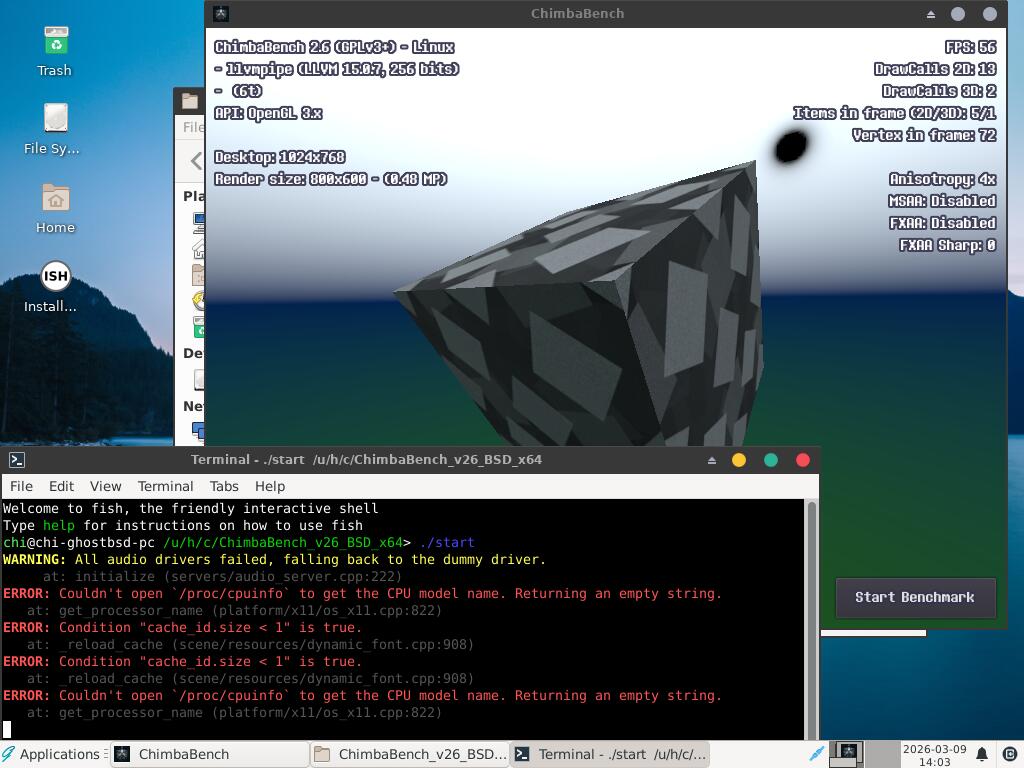Screen dimensions: 1024x768
Task: Open the Tabs menu in Terminal
Action: point(224,487)
